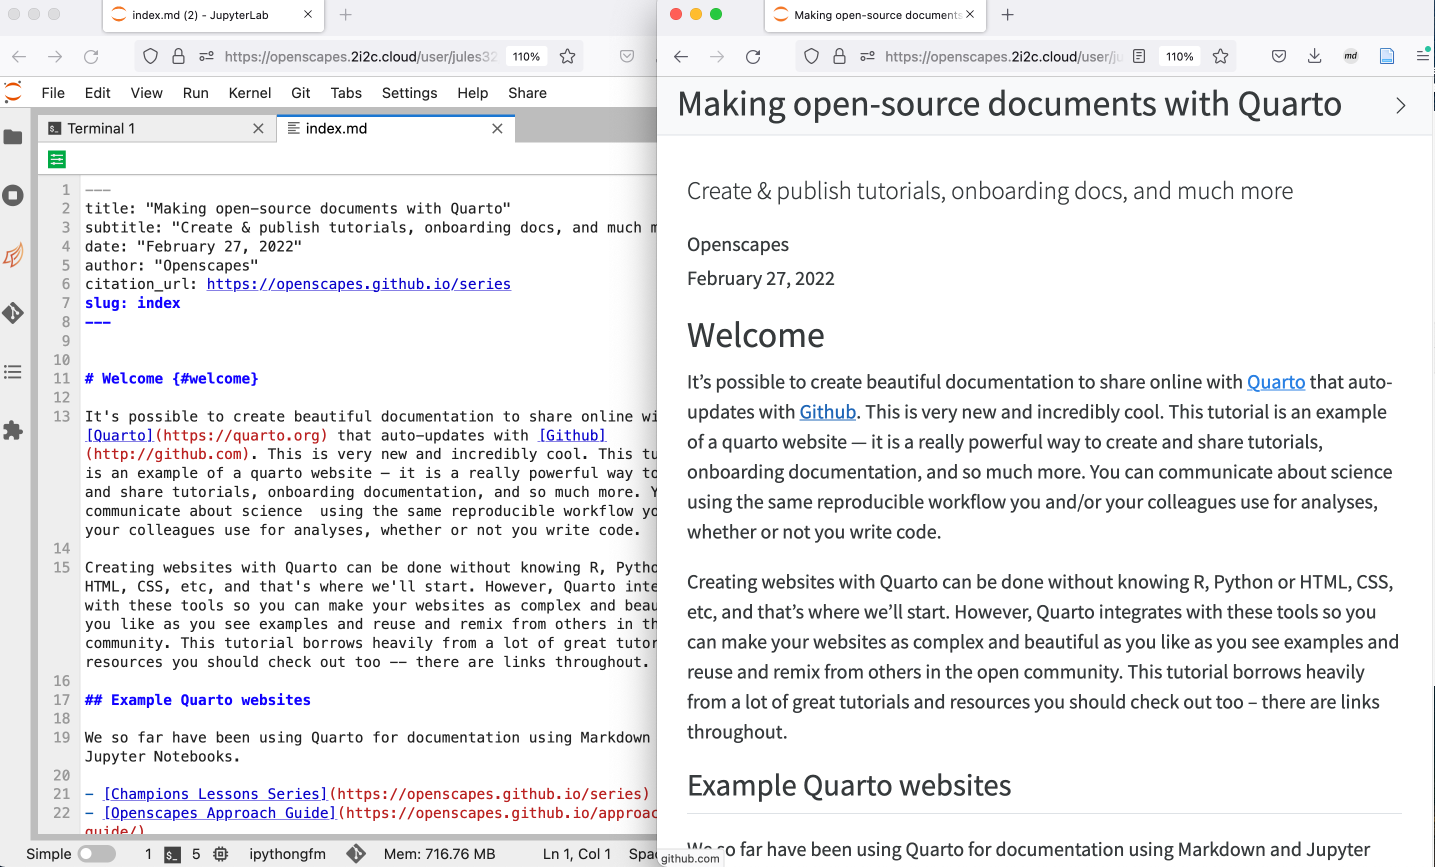Open the Quarto panel in the sidebar
Viewport: 1435px width, 867px height.
click(13, 255)
